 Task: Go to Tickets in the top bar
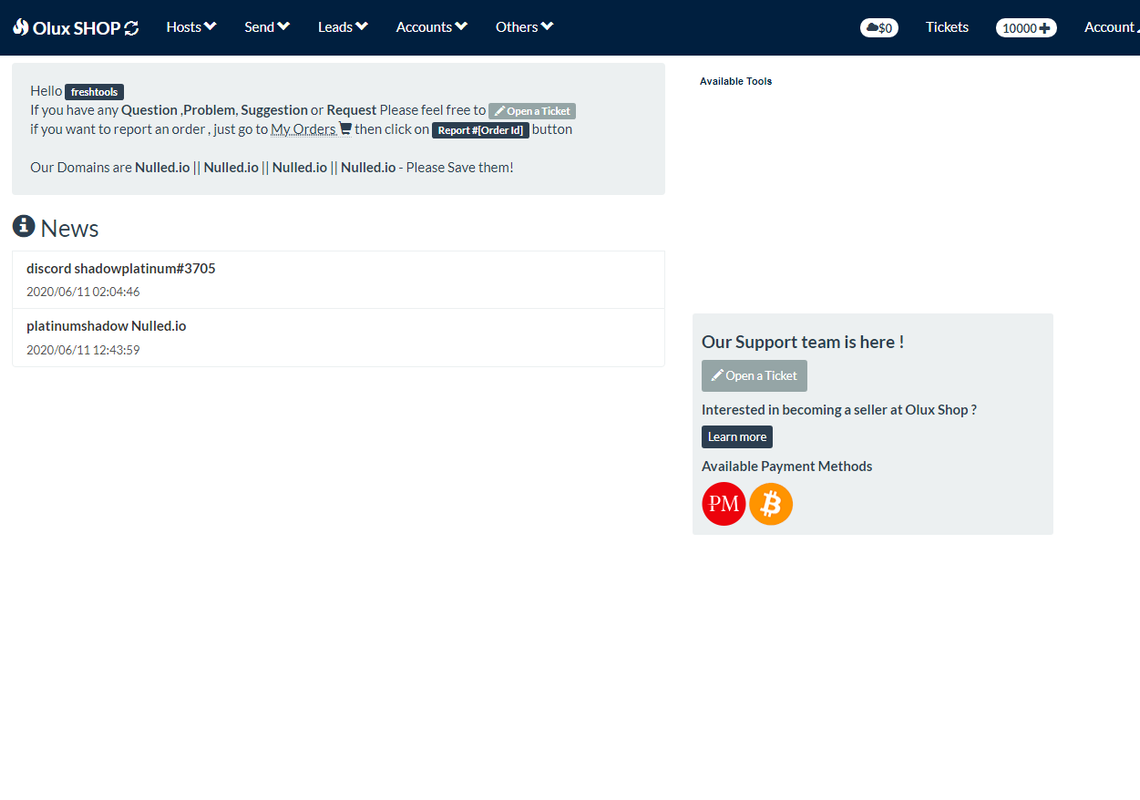click(x=947, y=27)
